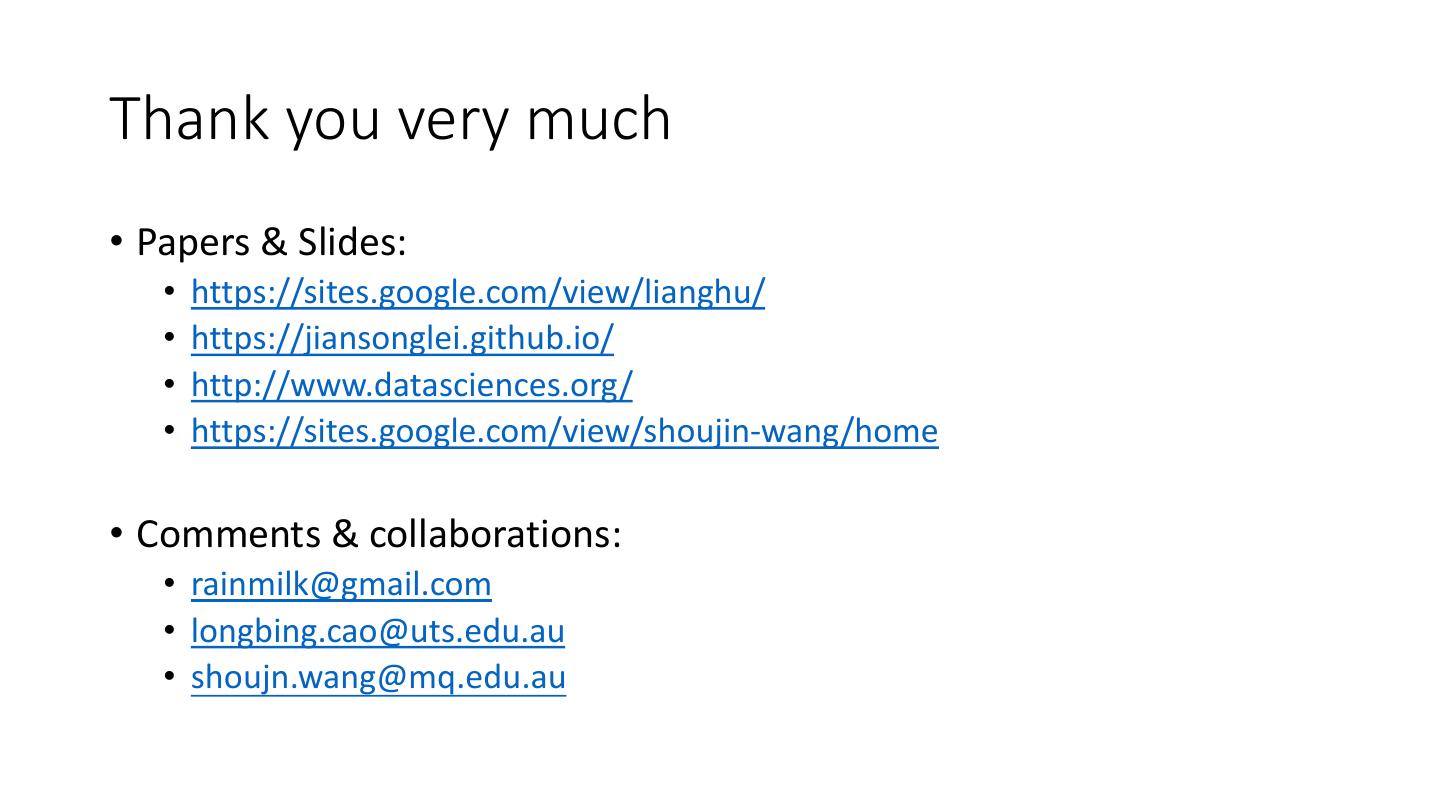Viewport: 1440px width, 810px height.
Task: Open the shoujin-wang Google Sites home link
Action: tap(564, 431)
